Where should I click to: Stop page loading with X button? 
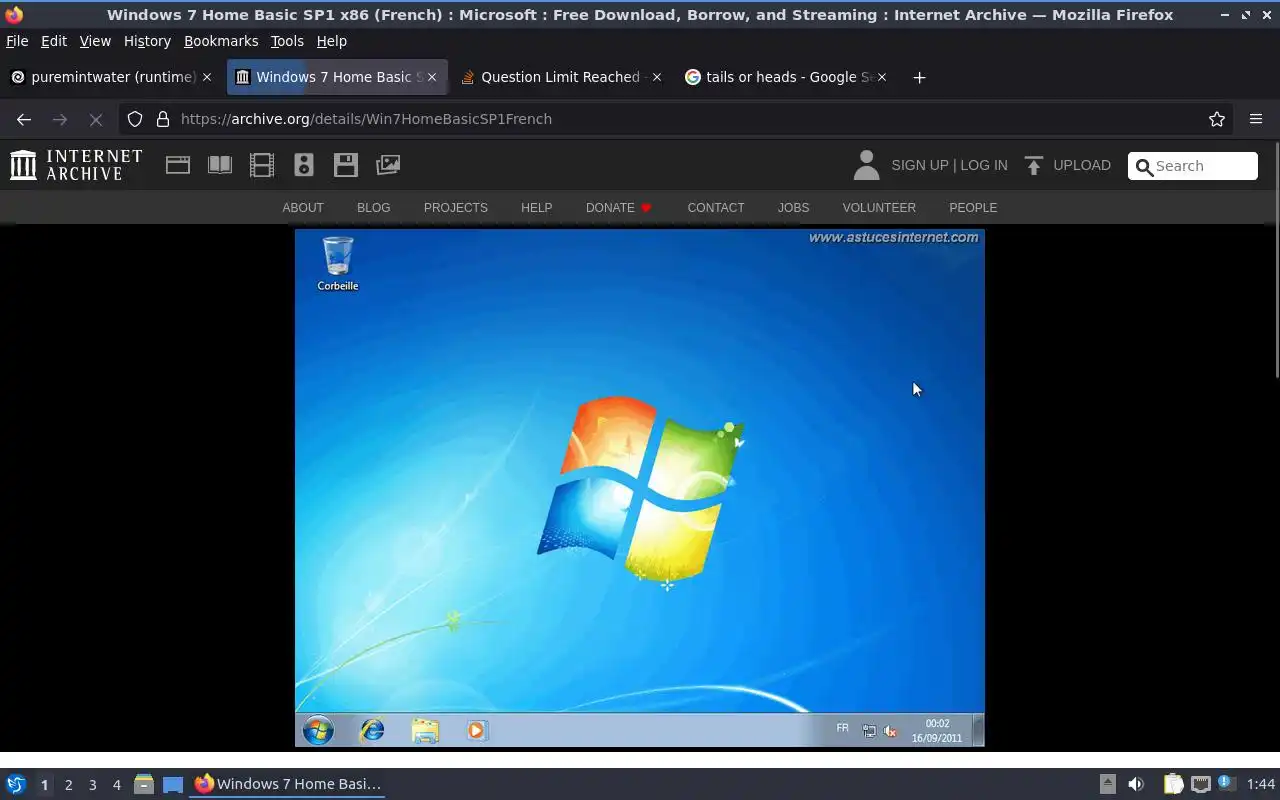(96, 119)
